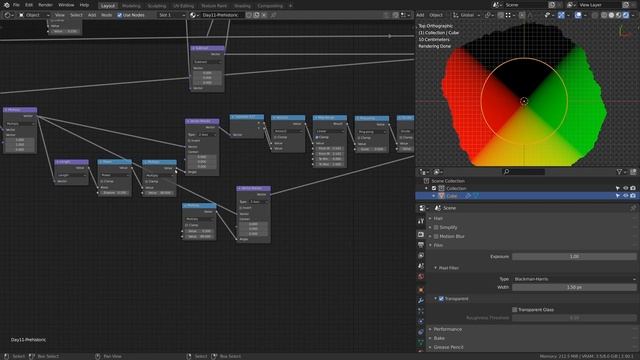Open the Render menu

(x=45, y=5)
